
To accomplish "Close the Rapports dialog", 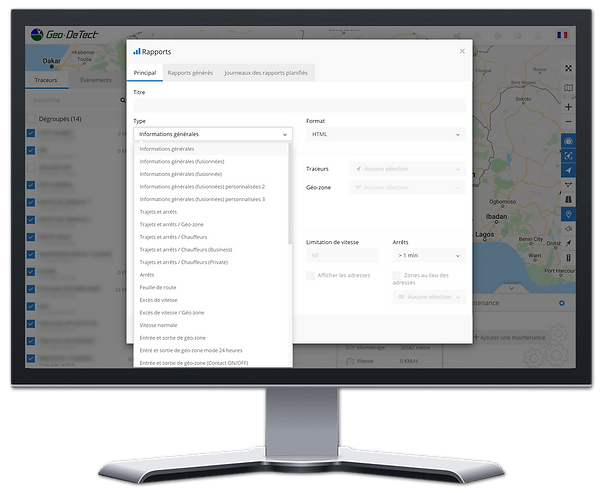I will [x=462, y=51].
